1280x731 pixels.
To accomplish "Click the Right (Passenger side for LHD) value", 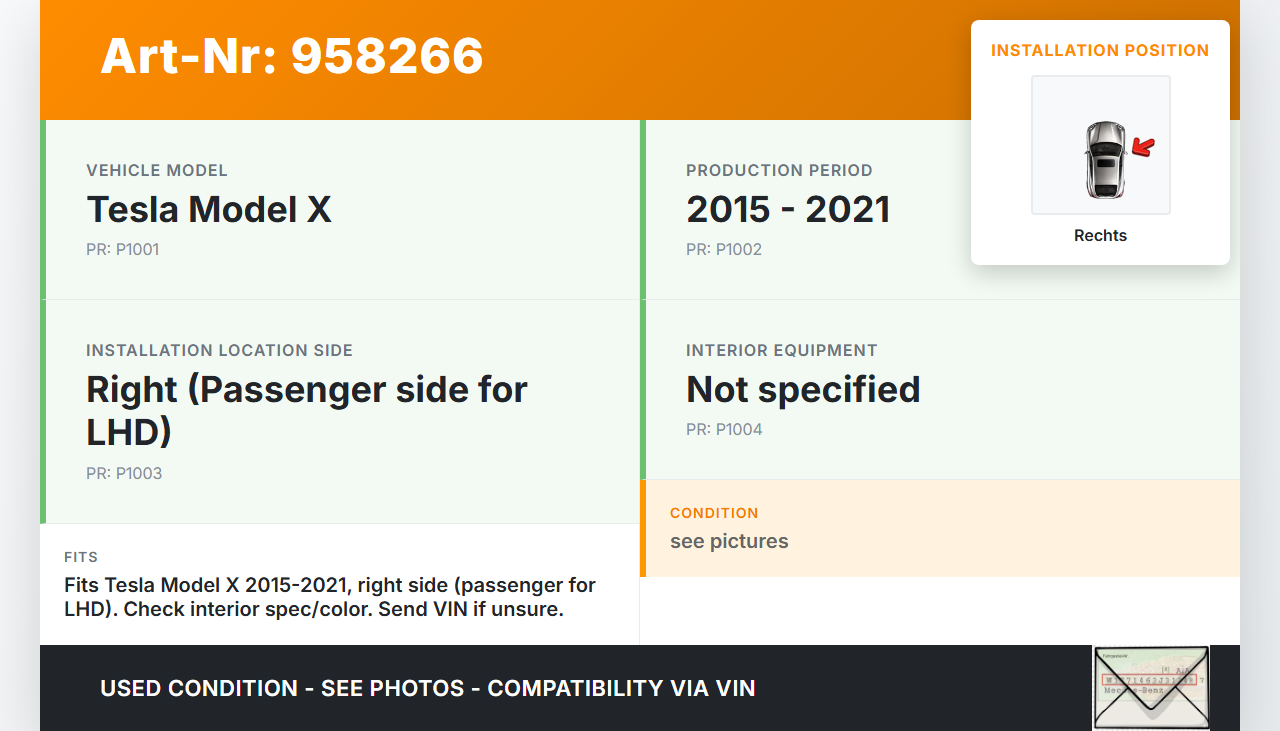I will click(306, 410).
